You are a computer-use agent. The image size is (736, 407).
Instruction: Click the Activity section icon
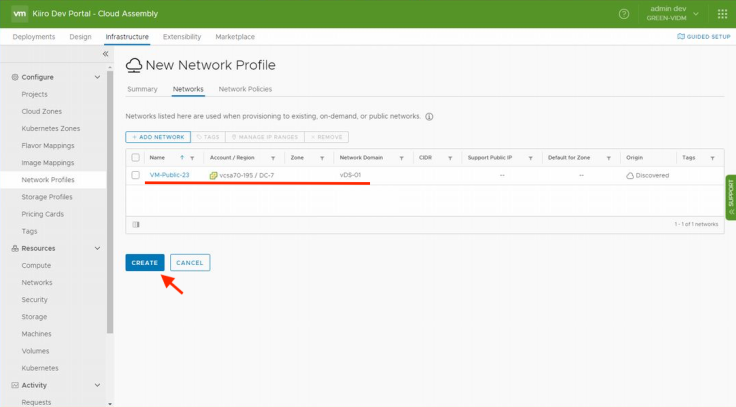(x=15, y=385)
